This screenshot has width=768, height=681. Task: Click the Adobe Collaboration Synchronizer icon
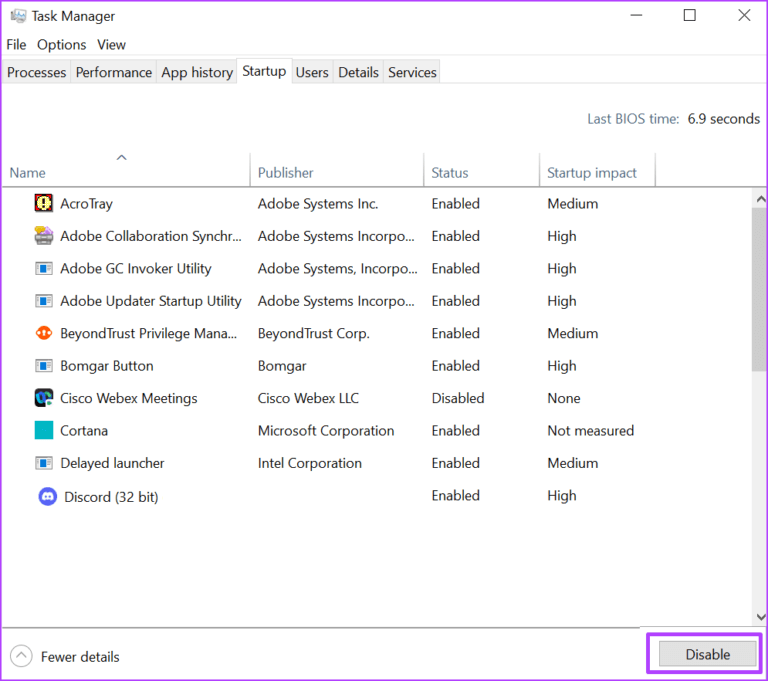[44, 236]
